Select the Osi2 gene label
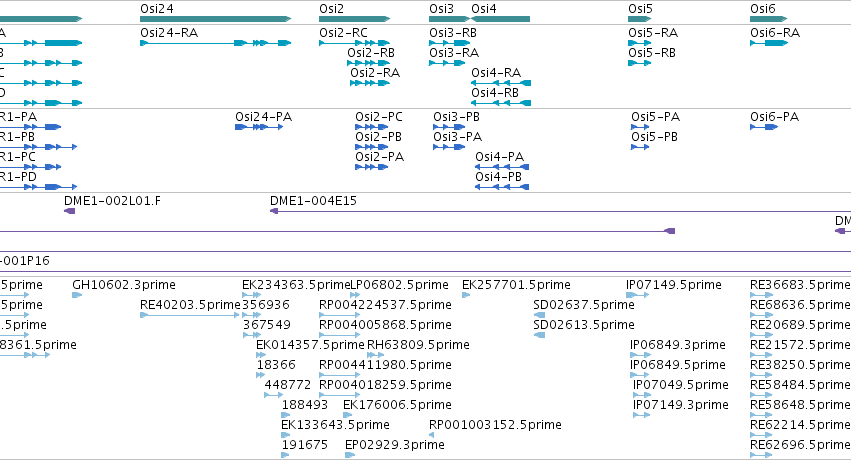This screenshot has height=460, width=851. (x=331, y=9)
